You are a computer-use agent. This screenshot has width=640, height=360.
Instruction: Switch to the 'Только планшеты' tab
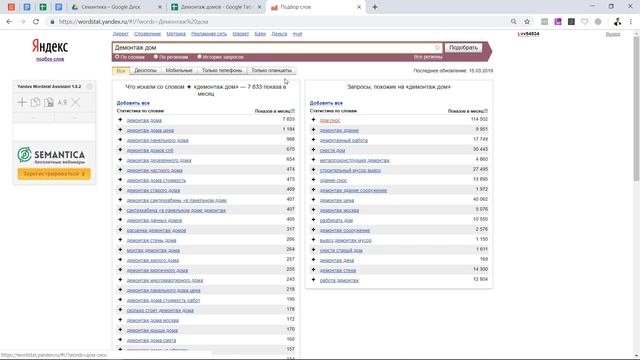click(271, 71)
